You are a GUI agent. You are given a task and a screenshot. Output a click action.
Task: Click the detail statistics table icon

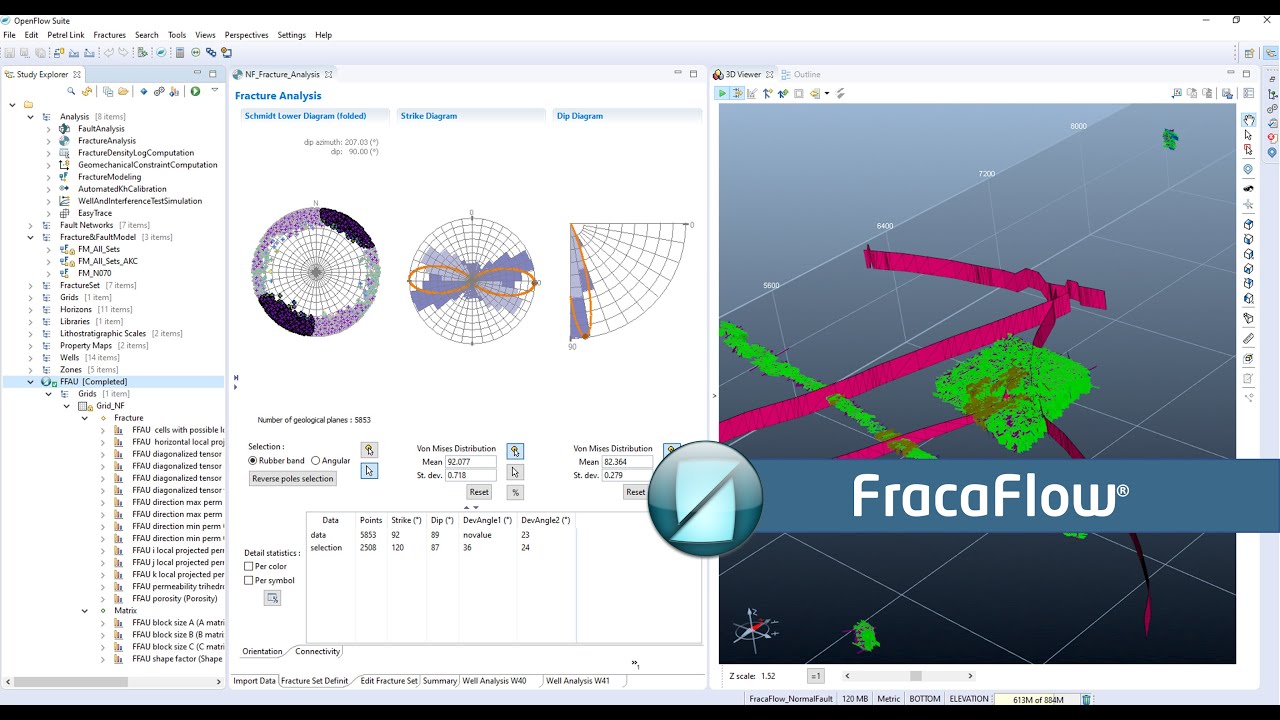[272, 598]
